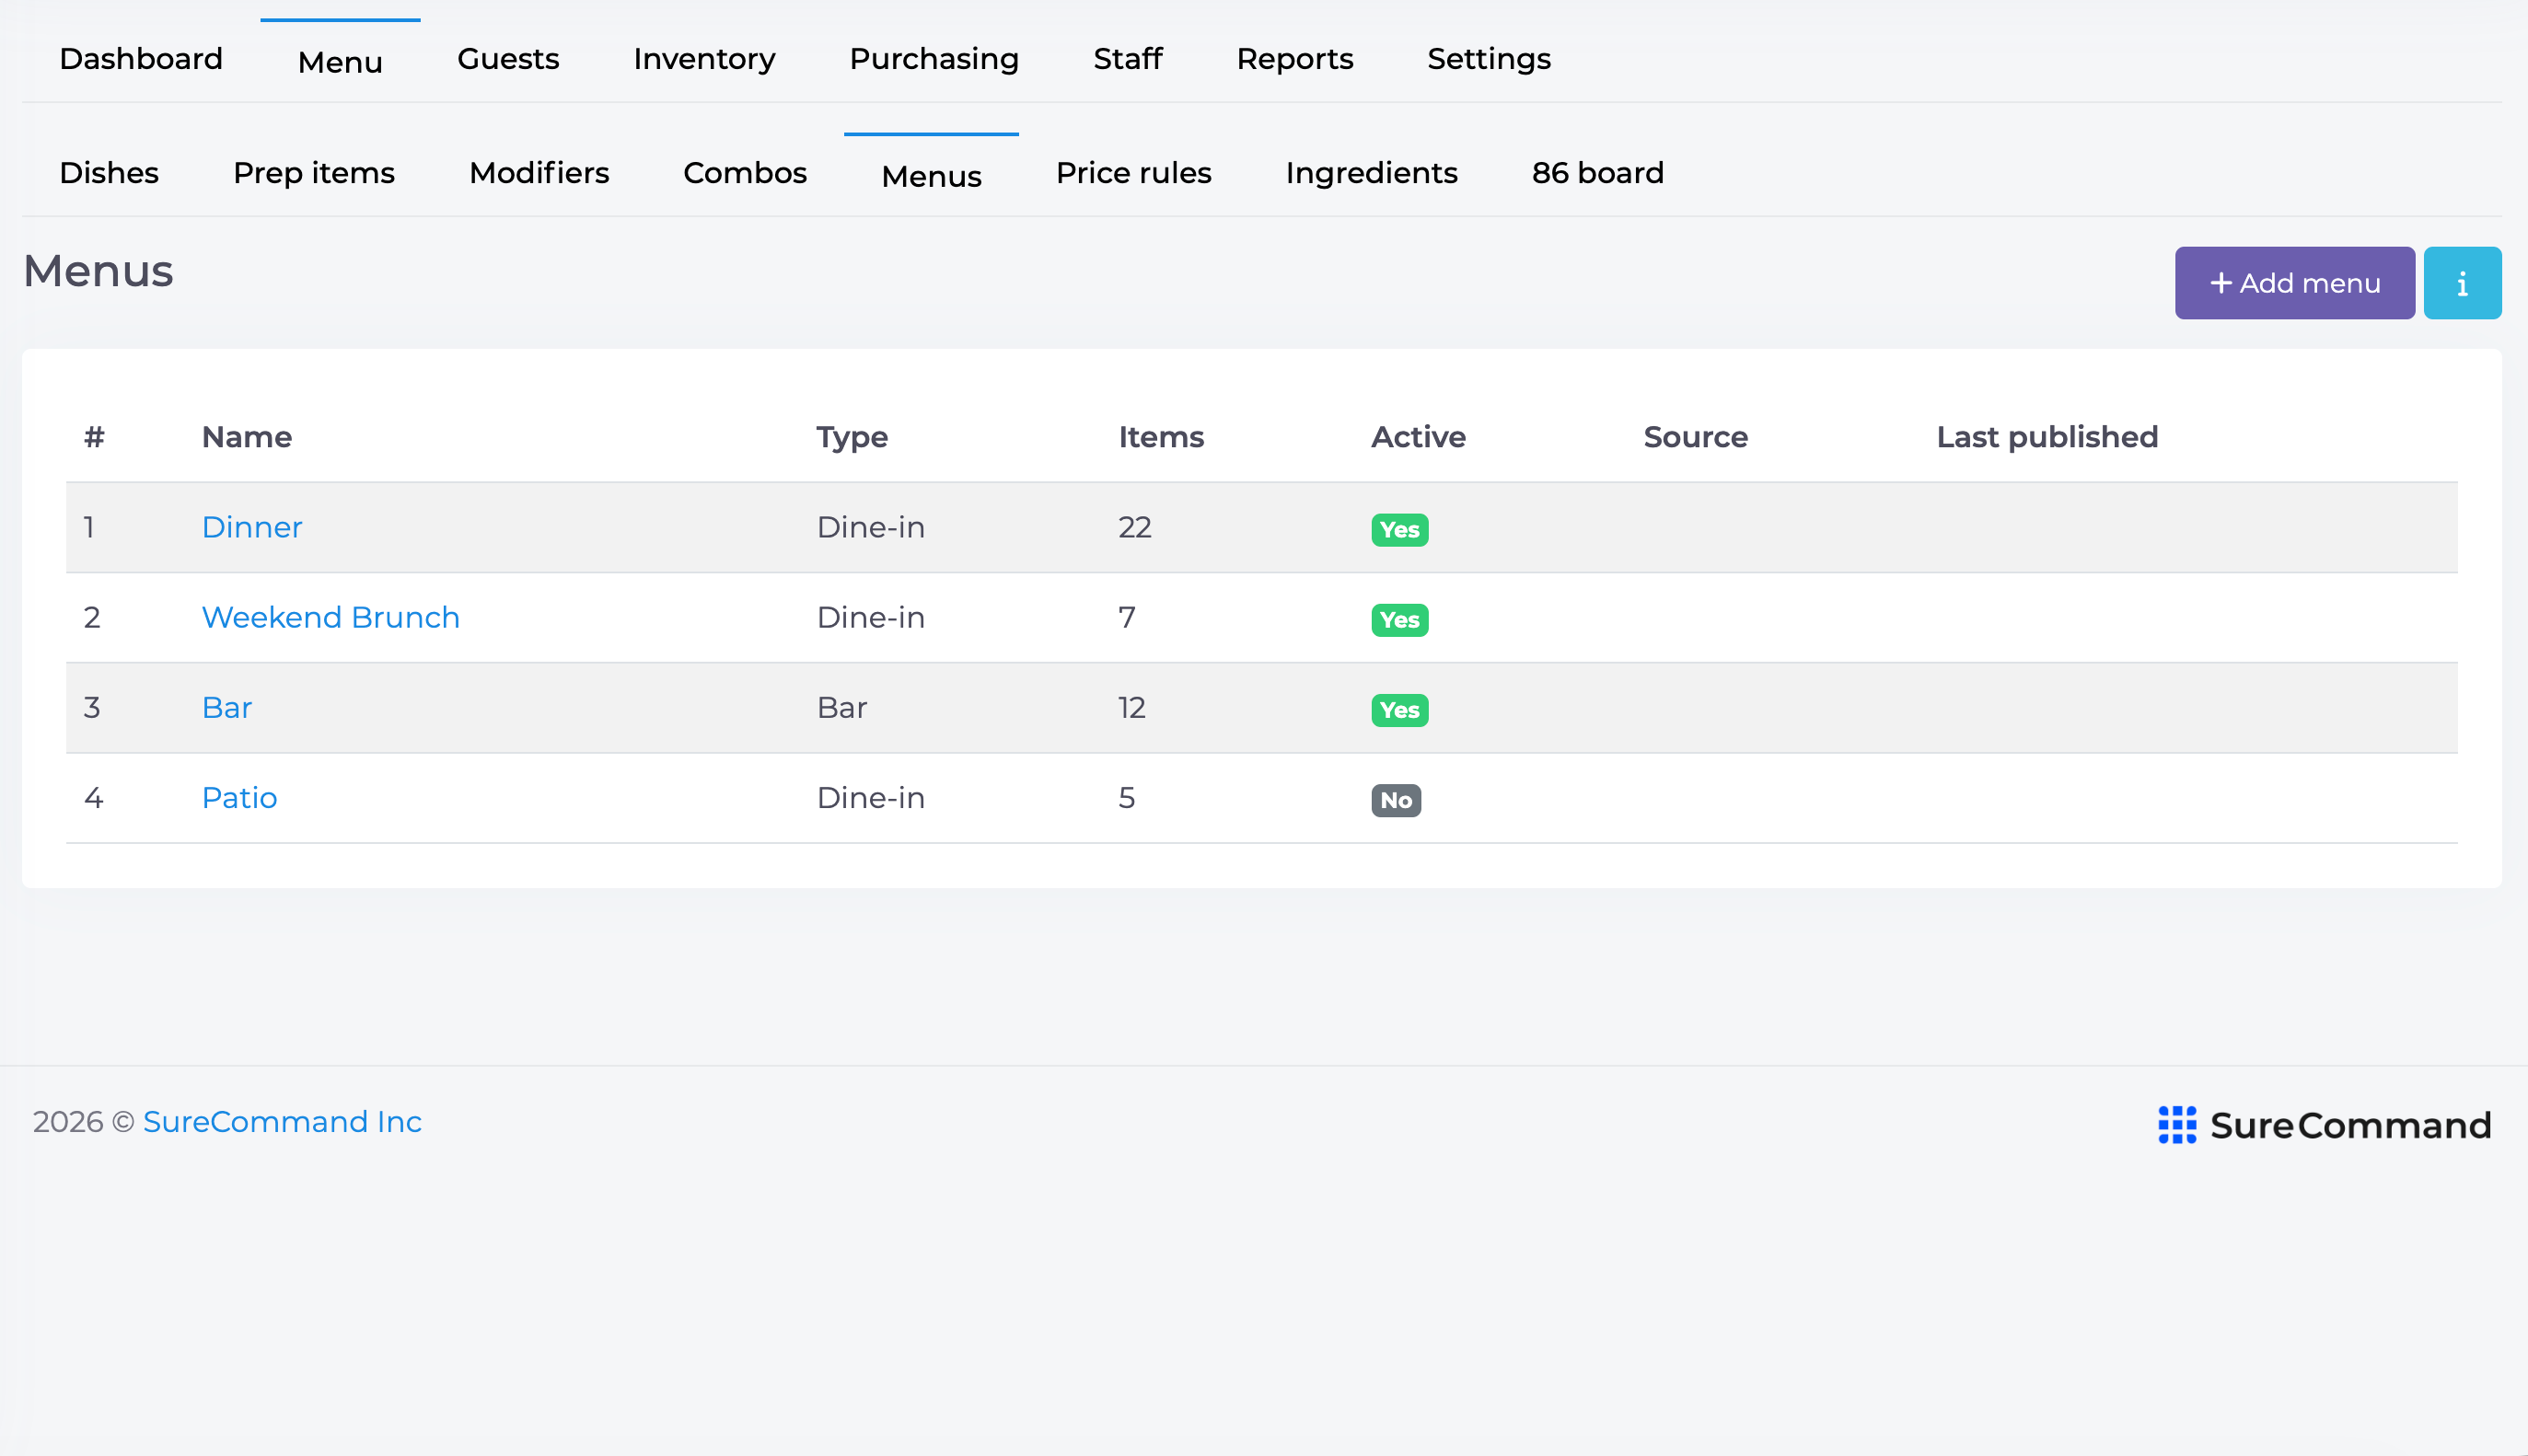
Task: Select the Menus sub-tab
Action: tap(931, 175)
